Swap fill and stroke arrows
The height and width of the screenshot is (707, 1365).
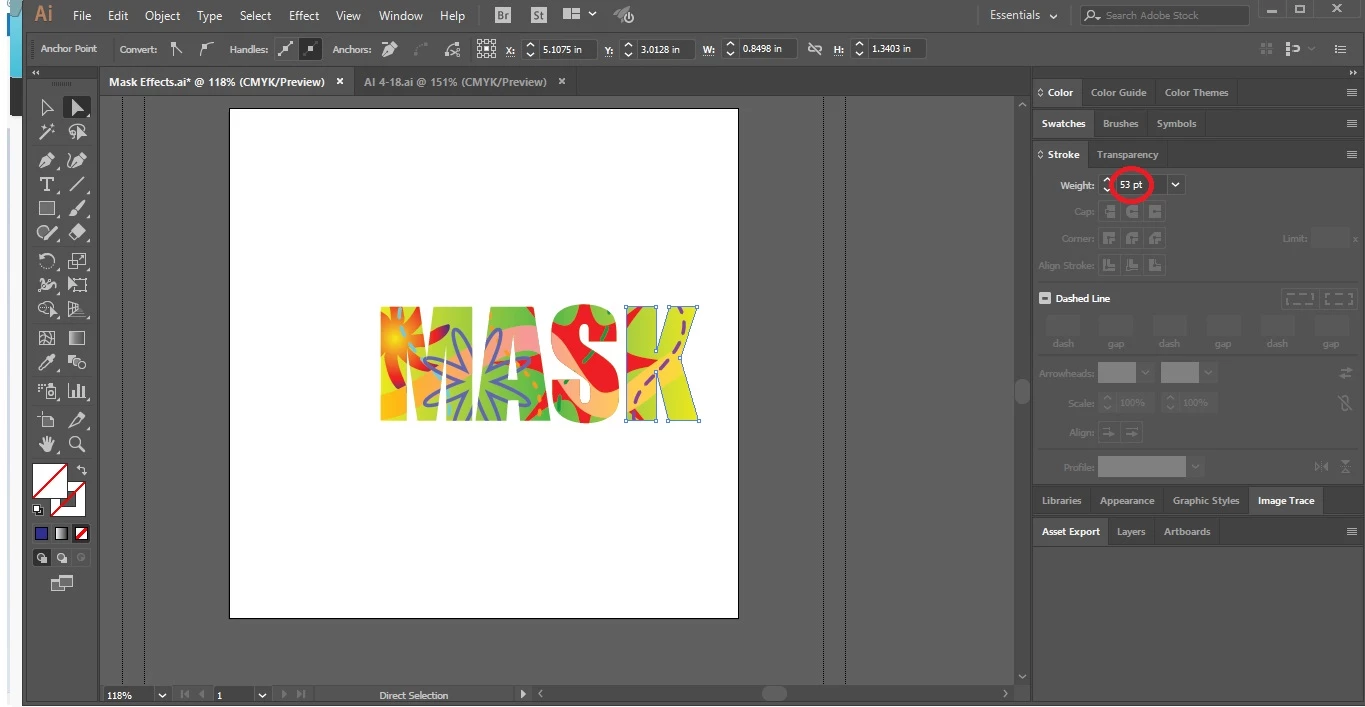click(x=82, y=470)
